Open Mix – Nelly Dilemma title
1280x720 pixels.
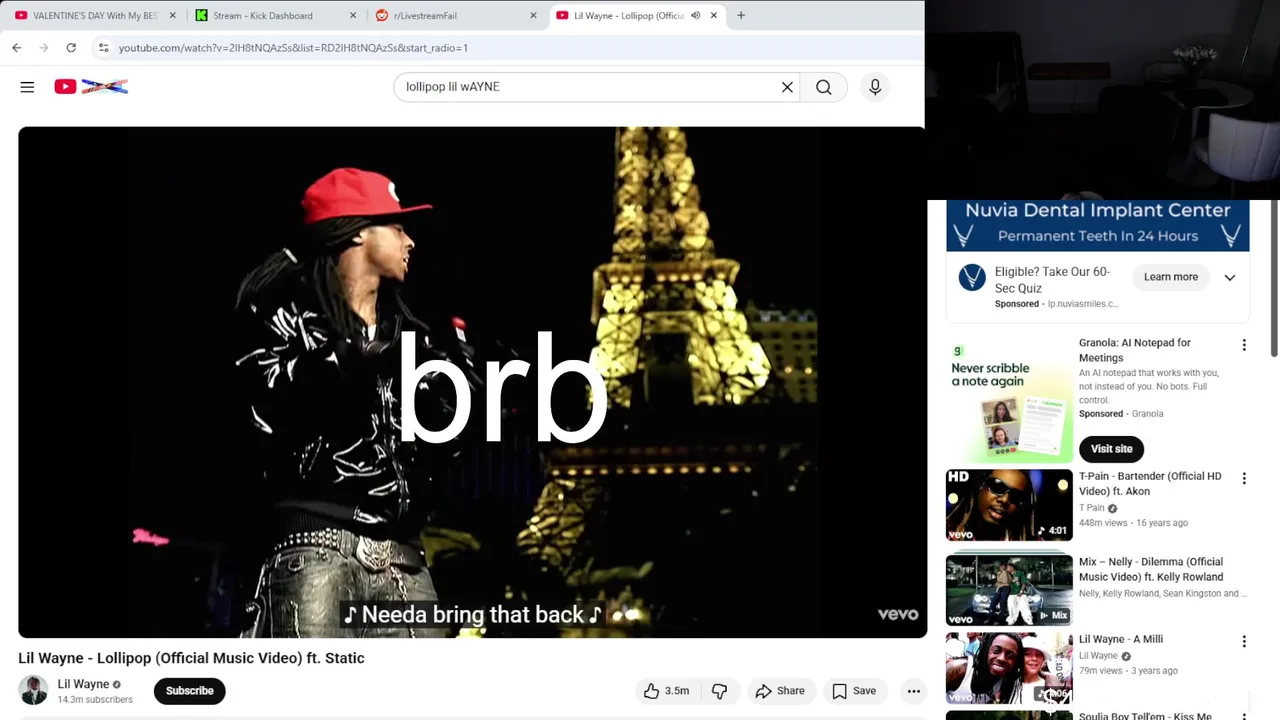click(x=1151, y=569)
